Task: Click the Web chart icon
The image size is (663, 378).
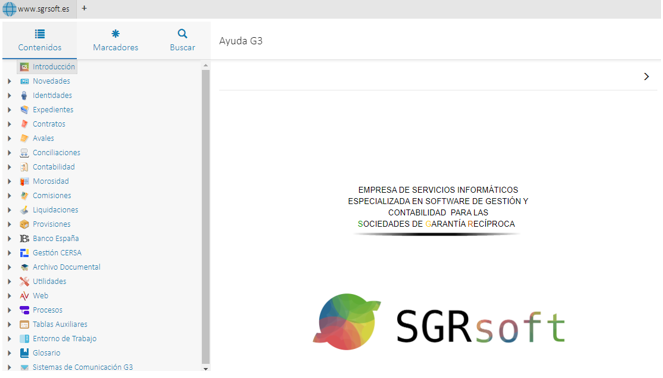Action: click(24, 296)
